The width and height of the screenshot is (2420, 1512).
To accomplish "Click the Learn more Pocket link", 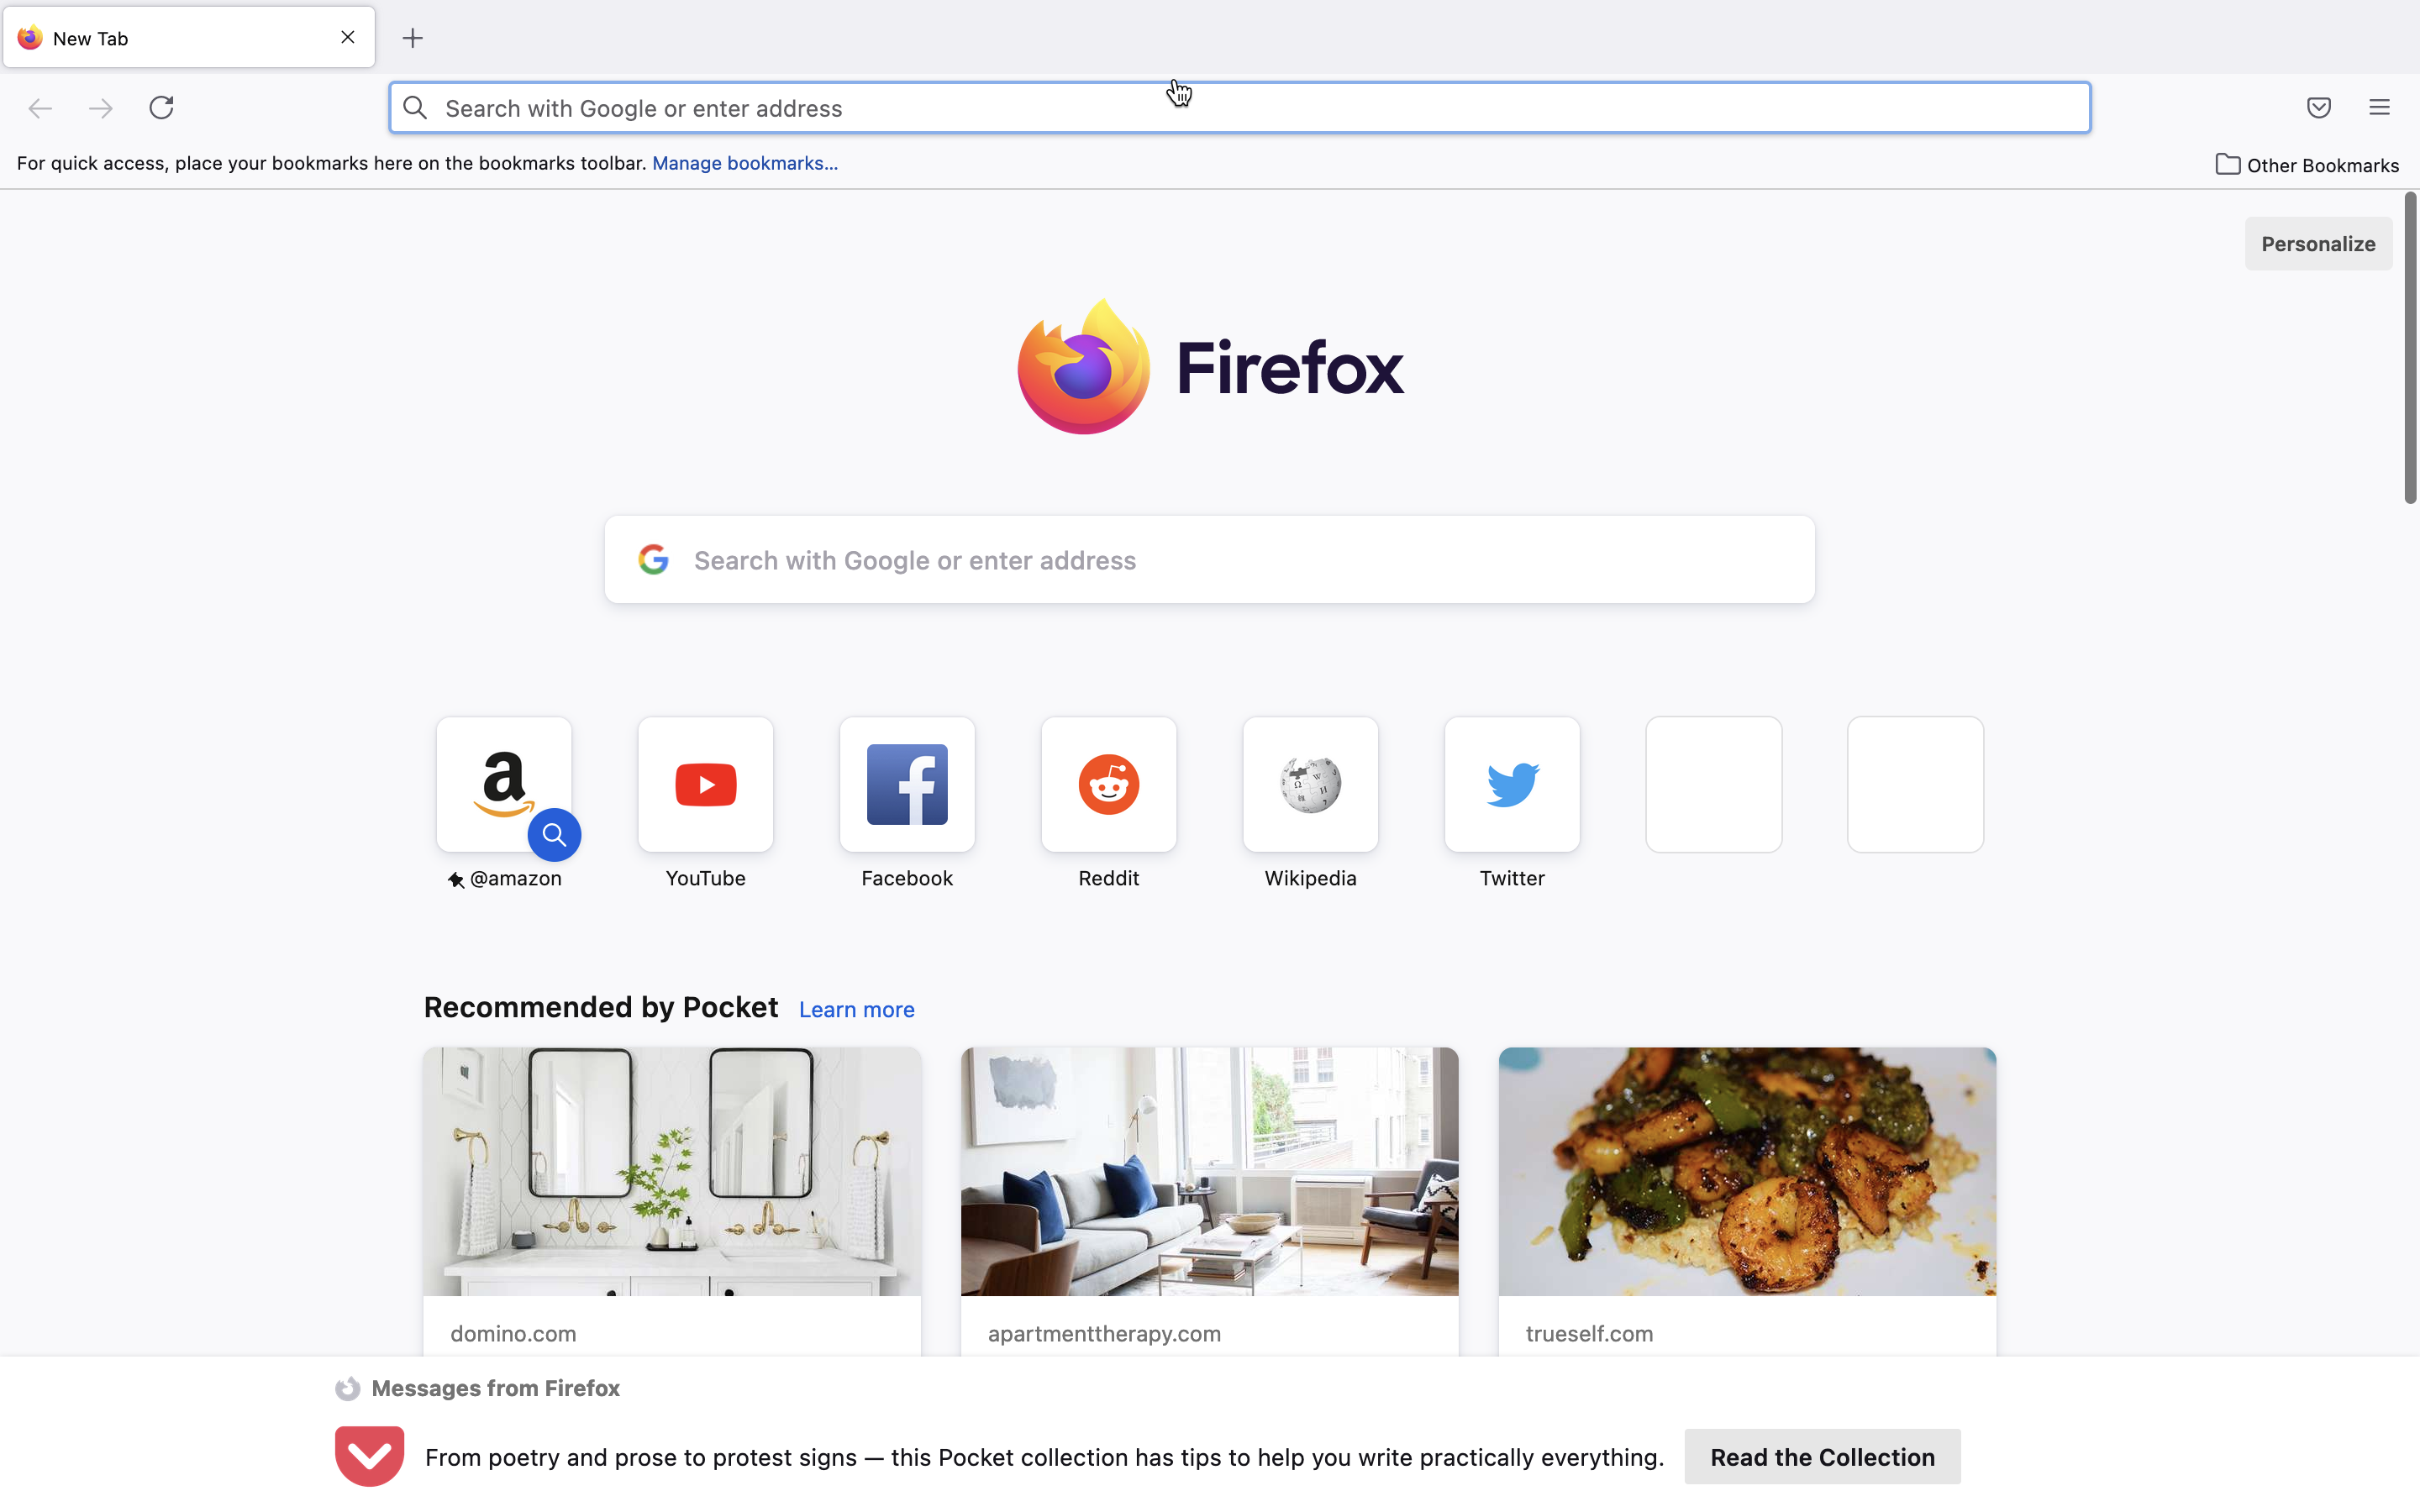I will 855,1009.
